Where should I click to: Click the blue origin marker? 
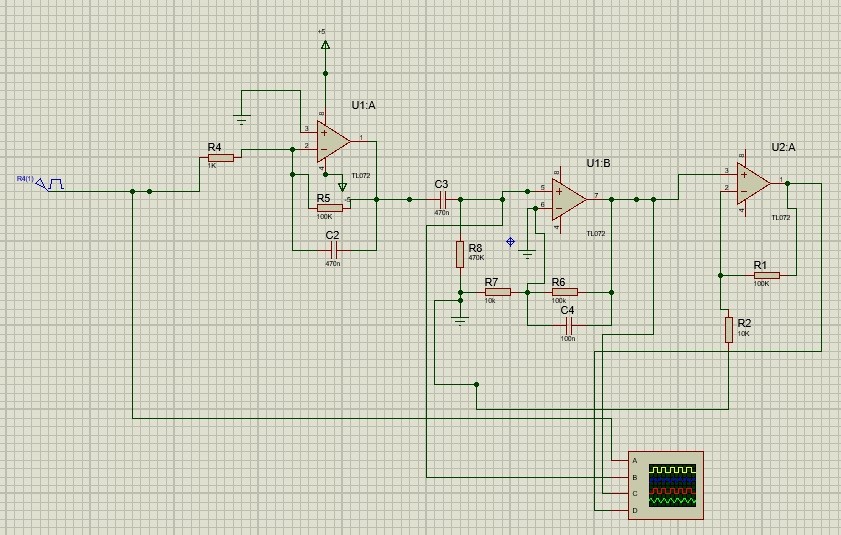coord(511,242)
